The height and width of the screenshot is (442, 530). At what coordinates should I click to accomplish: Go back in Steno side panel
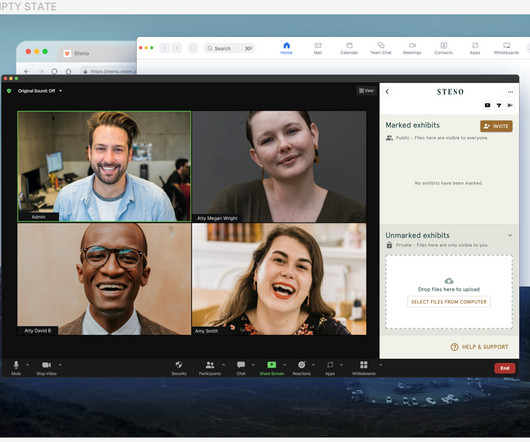tap(387, 92)
